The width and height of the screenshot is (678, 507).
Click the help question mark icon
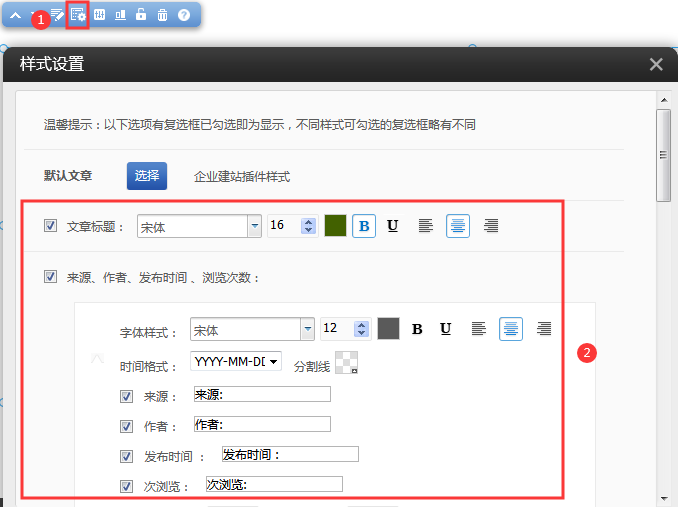(x=184, y=15)
